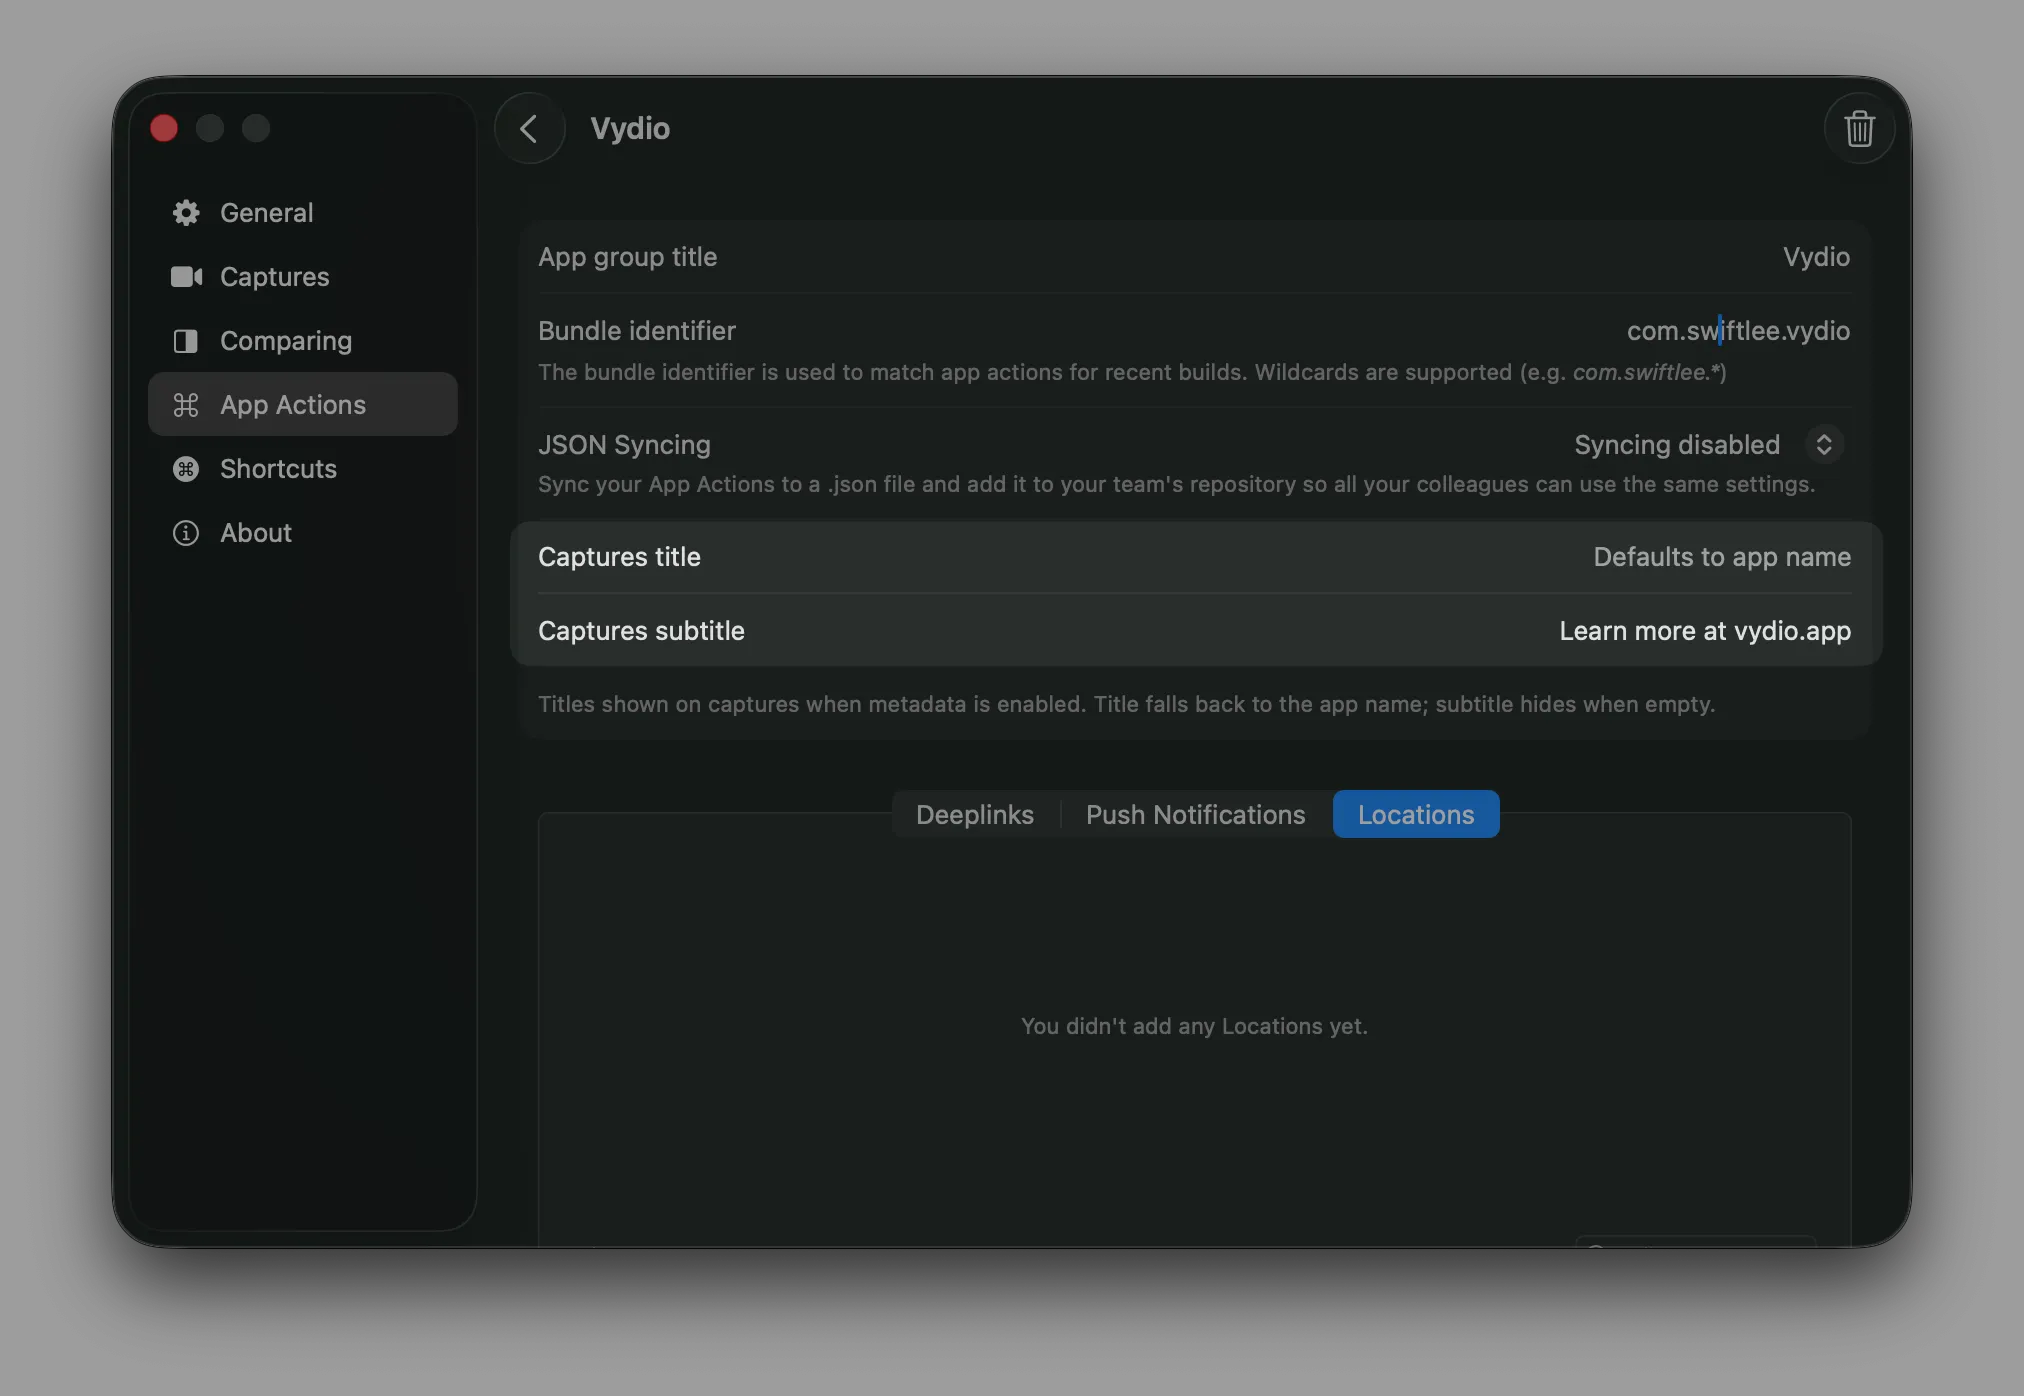Open the About sidebar item
Image resolution: width=2024 pixels, height=1396 pixels.
303,532
